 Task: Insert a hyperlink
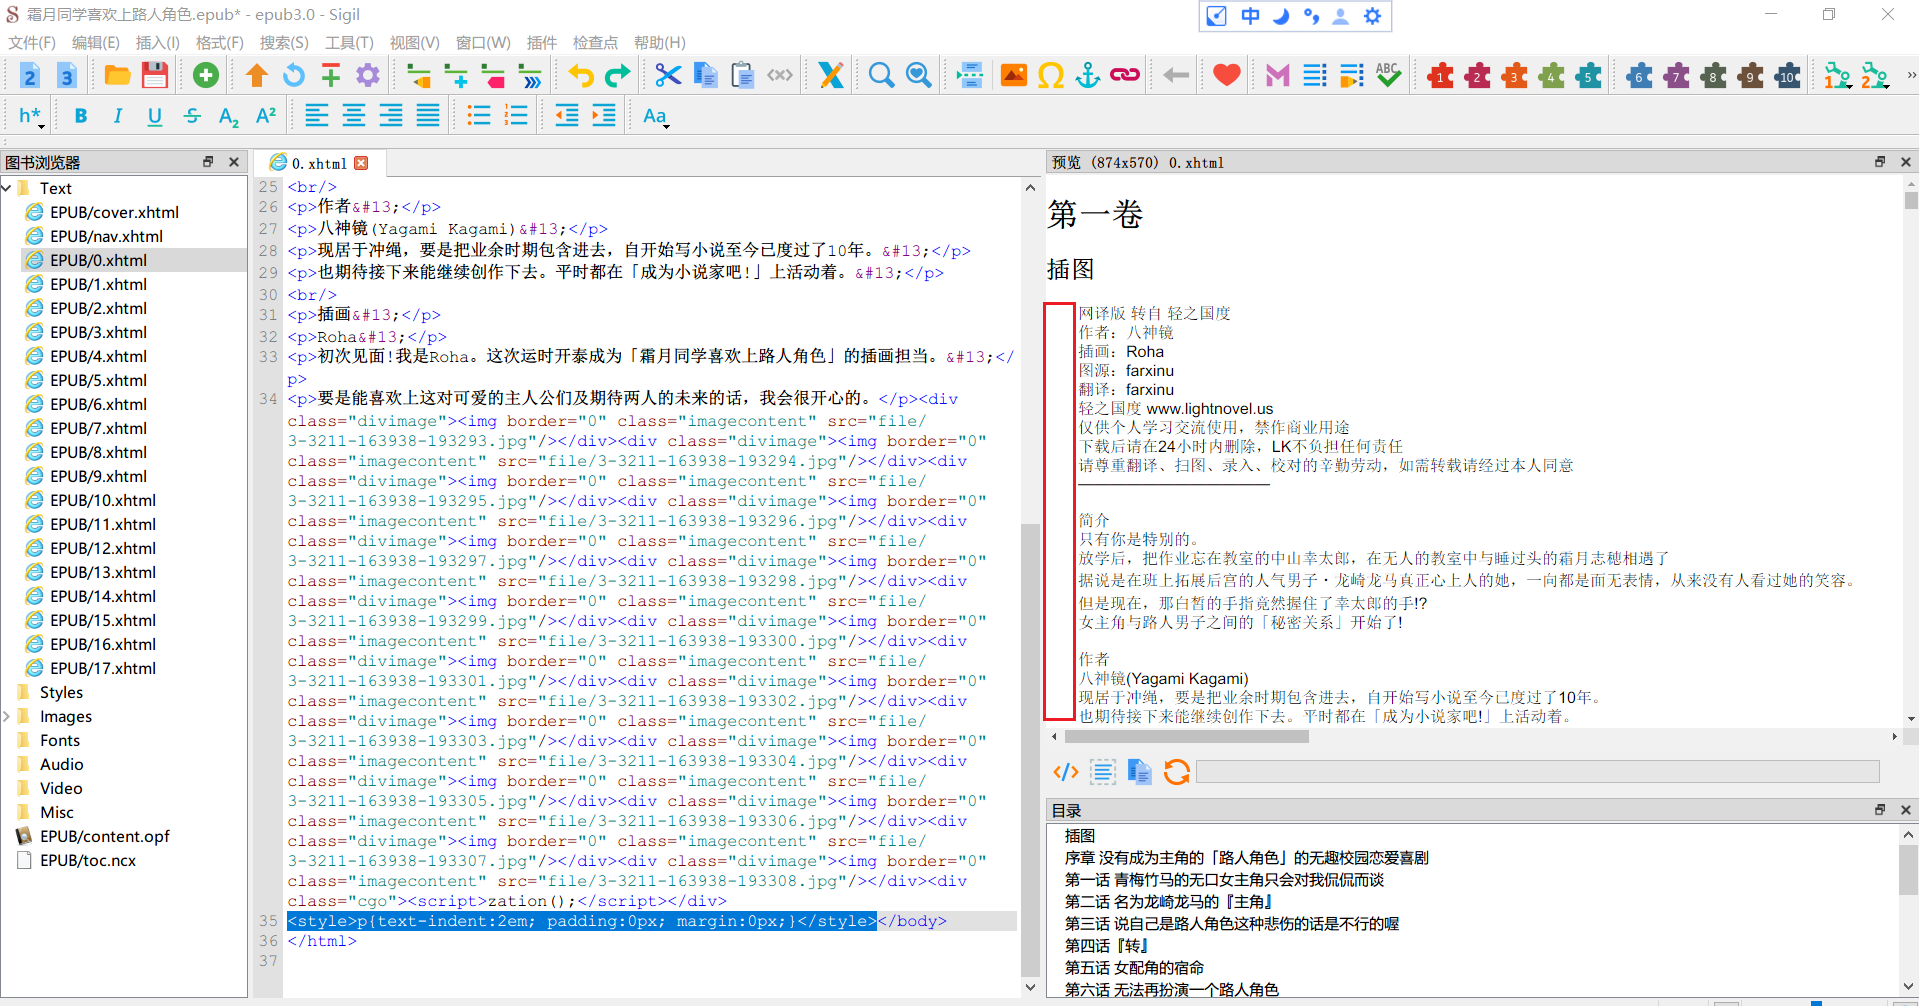click(x=1124, y=74)
